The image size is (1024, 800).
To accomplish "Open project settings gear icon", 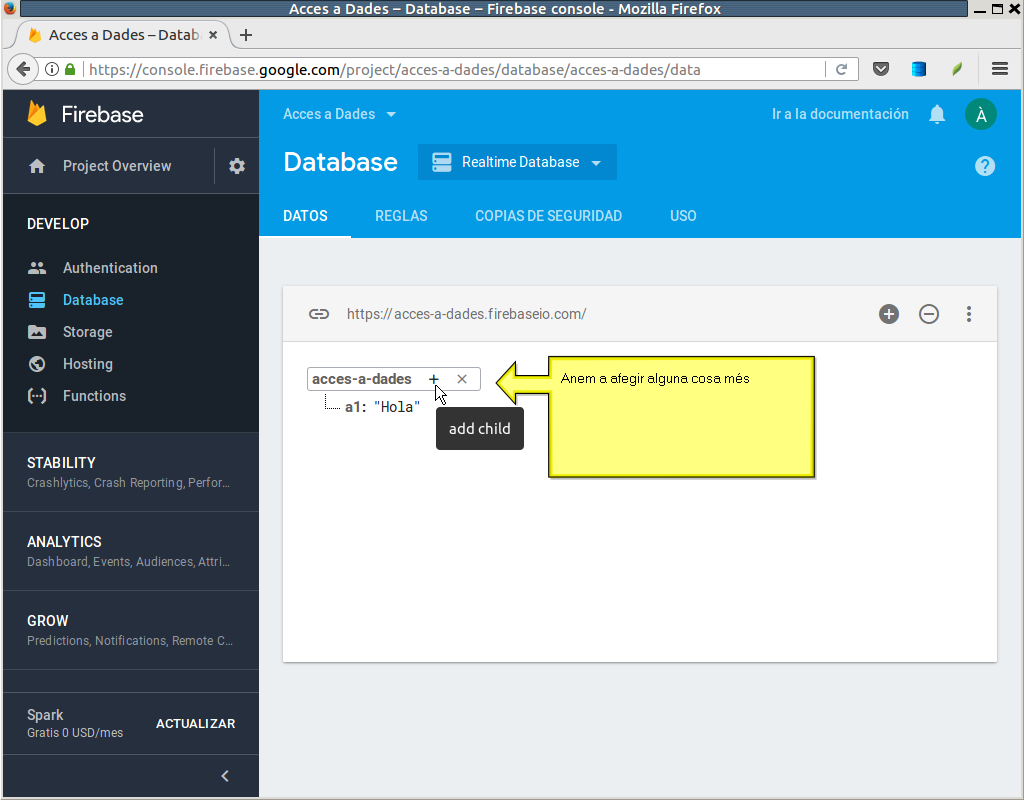I will click(237, 166).
